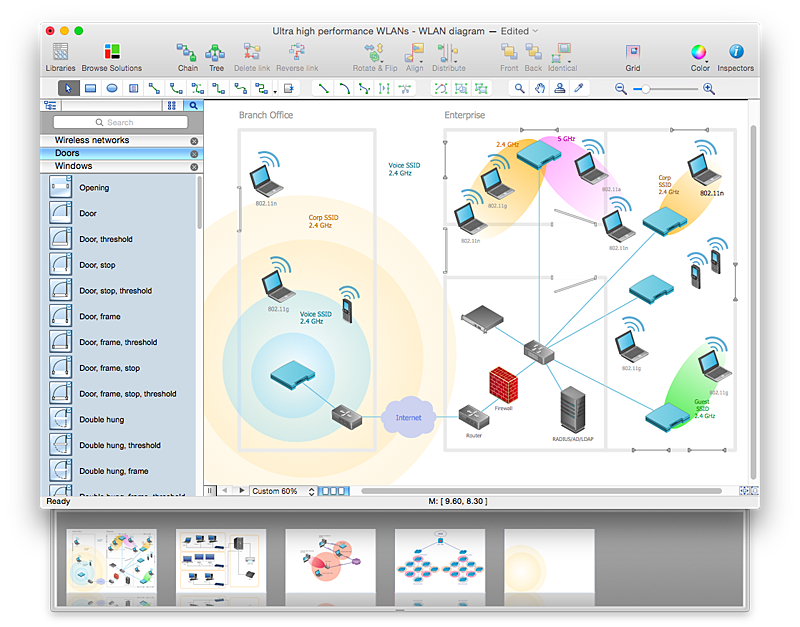Select the Windows library
This screenshot has width=800, height=627.
pos(120,166)
